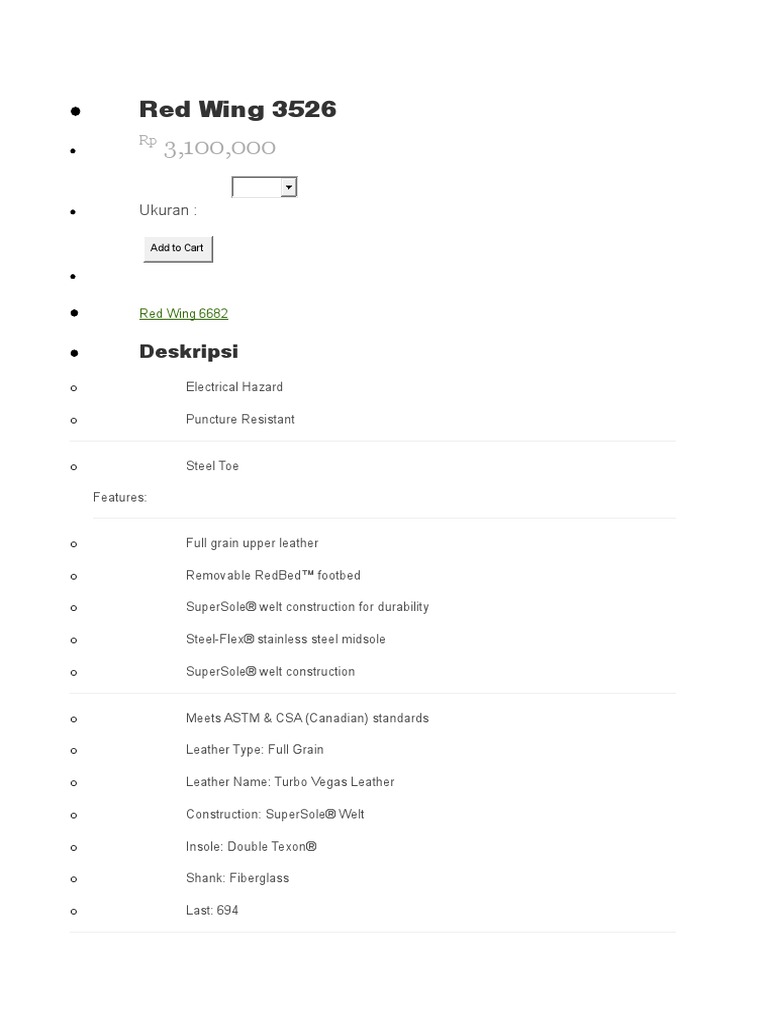Click the Features: label
Screen dimensions: 768x1024
tap(120, 498)
